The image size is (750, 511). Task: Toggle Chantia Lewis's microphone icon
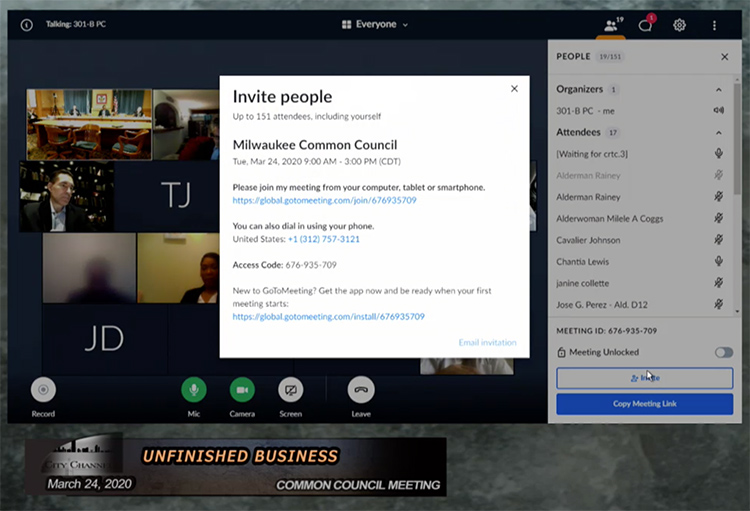click(x=718, y=261)
